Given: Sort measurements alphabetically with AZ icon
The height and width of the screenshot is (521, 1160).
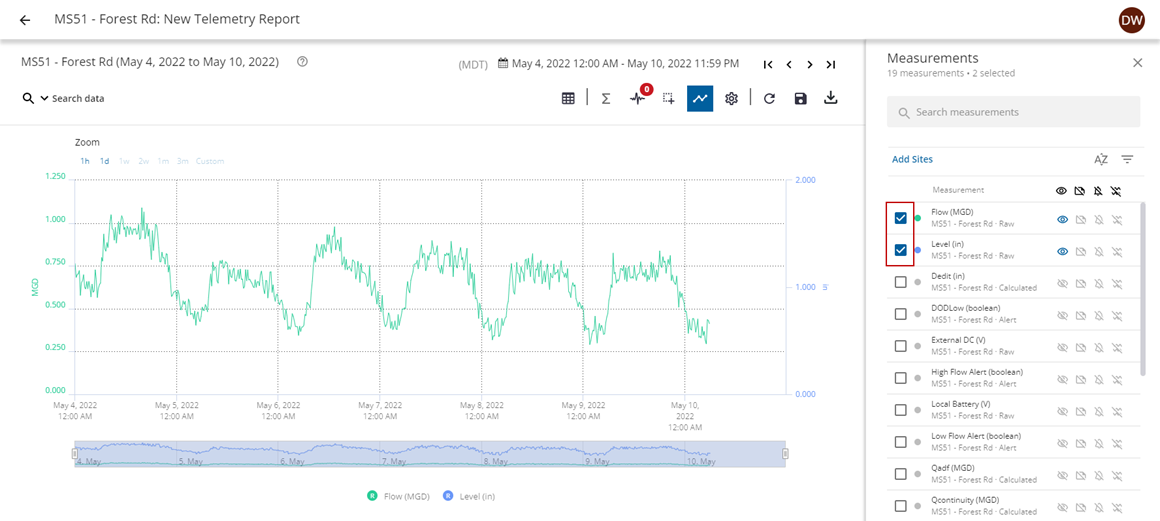Looking at the screenshot, I should coord(1101,159).
